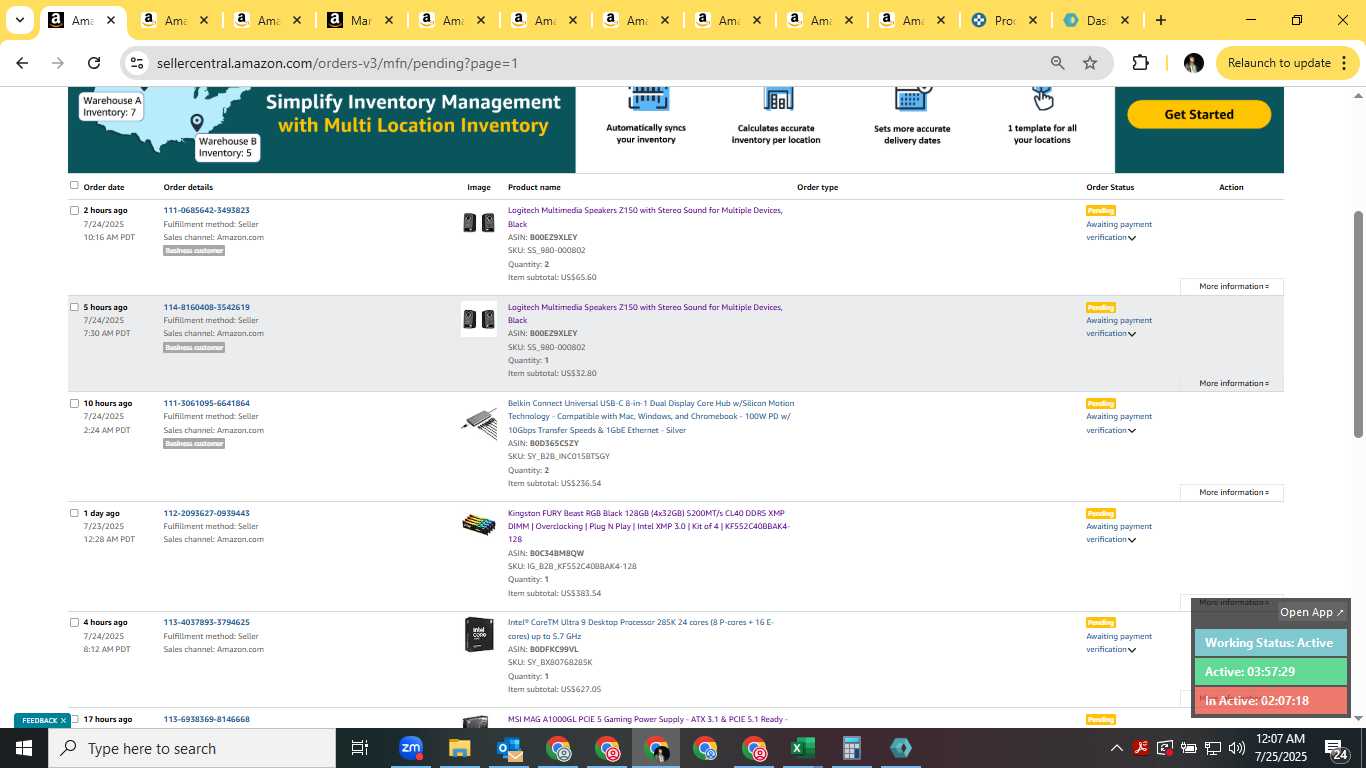Open the Open App link in tracker widget
The height and width of the screenshot is (768, 1366).
click(1312, 612)
